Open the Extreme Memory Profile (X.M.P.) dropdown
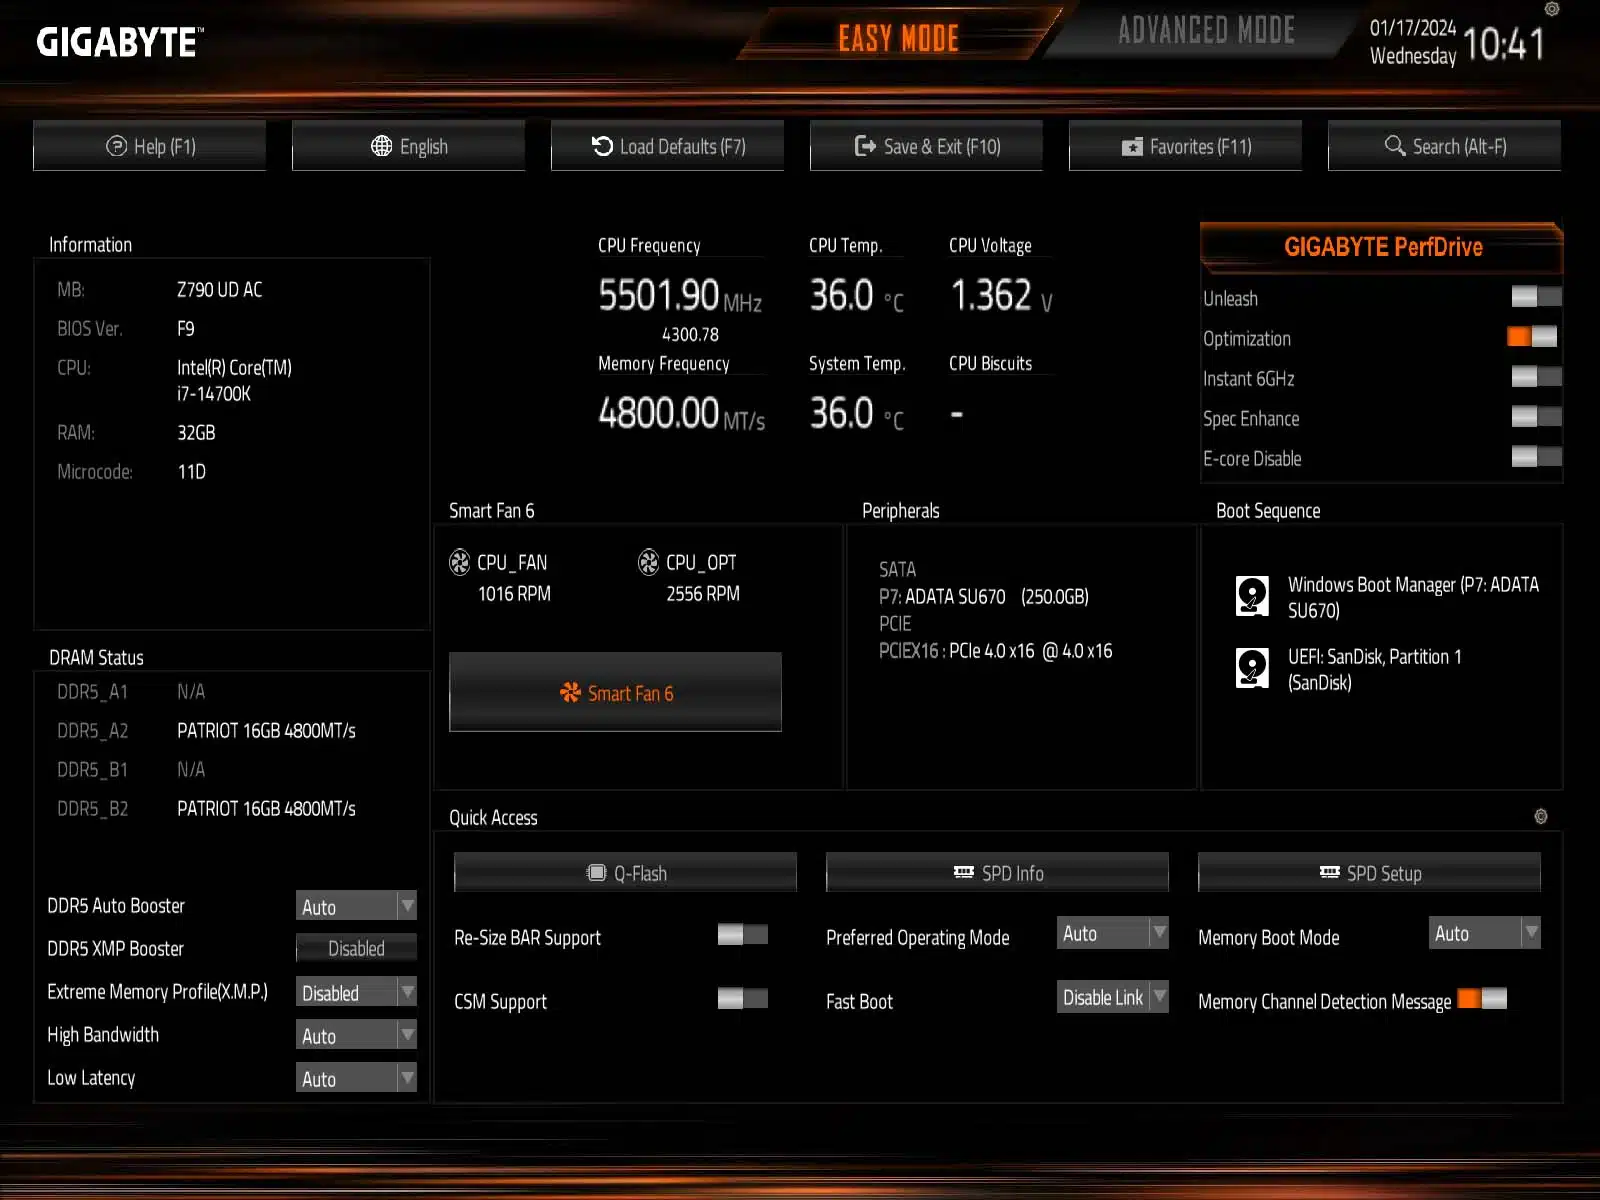Viewport: 1600px width, 1200px height. coord(356,992)
